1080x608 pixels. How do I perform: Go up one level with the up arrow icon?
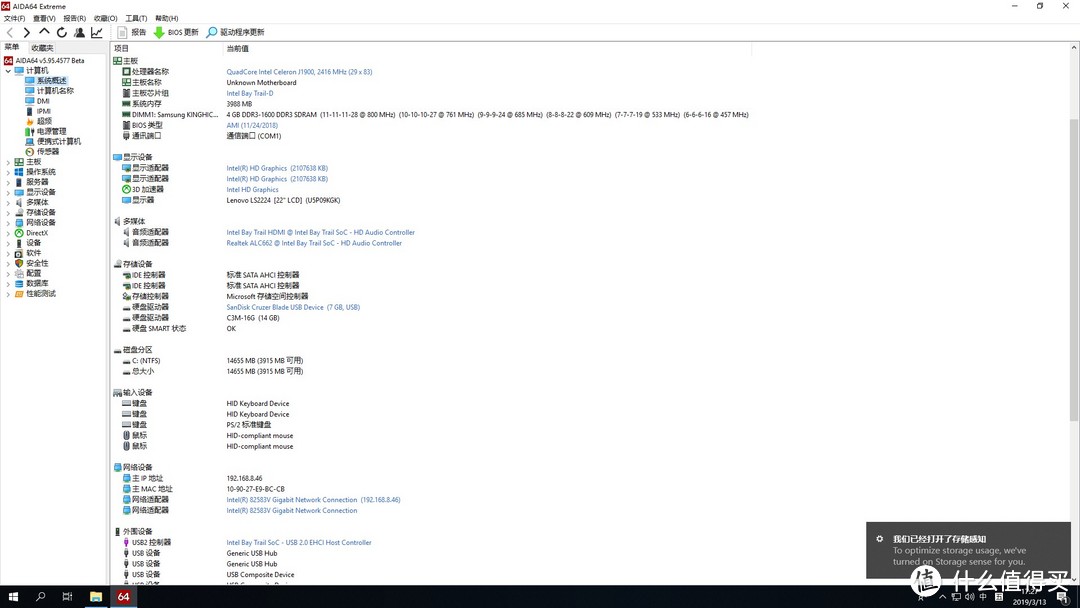tap(44, 32)
